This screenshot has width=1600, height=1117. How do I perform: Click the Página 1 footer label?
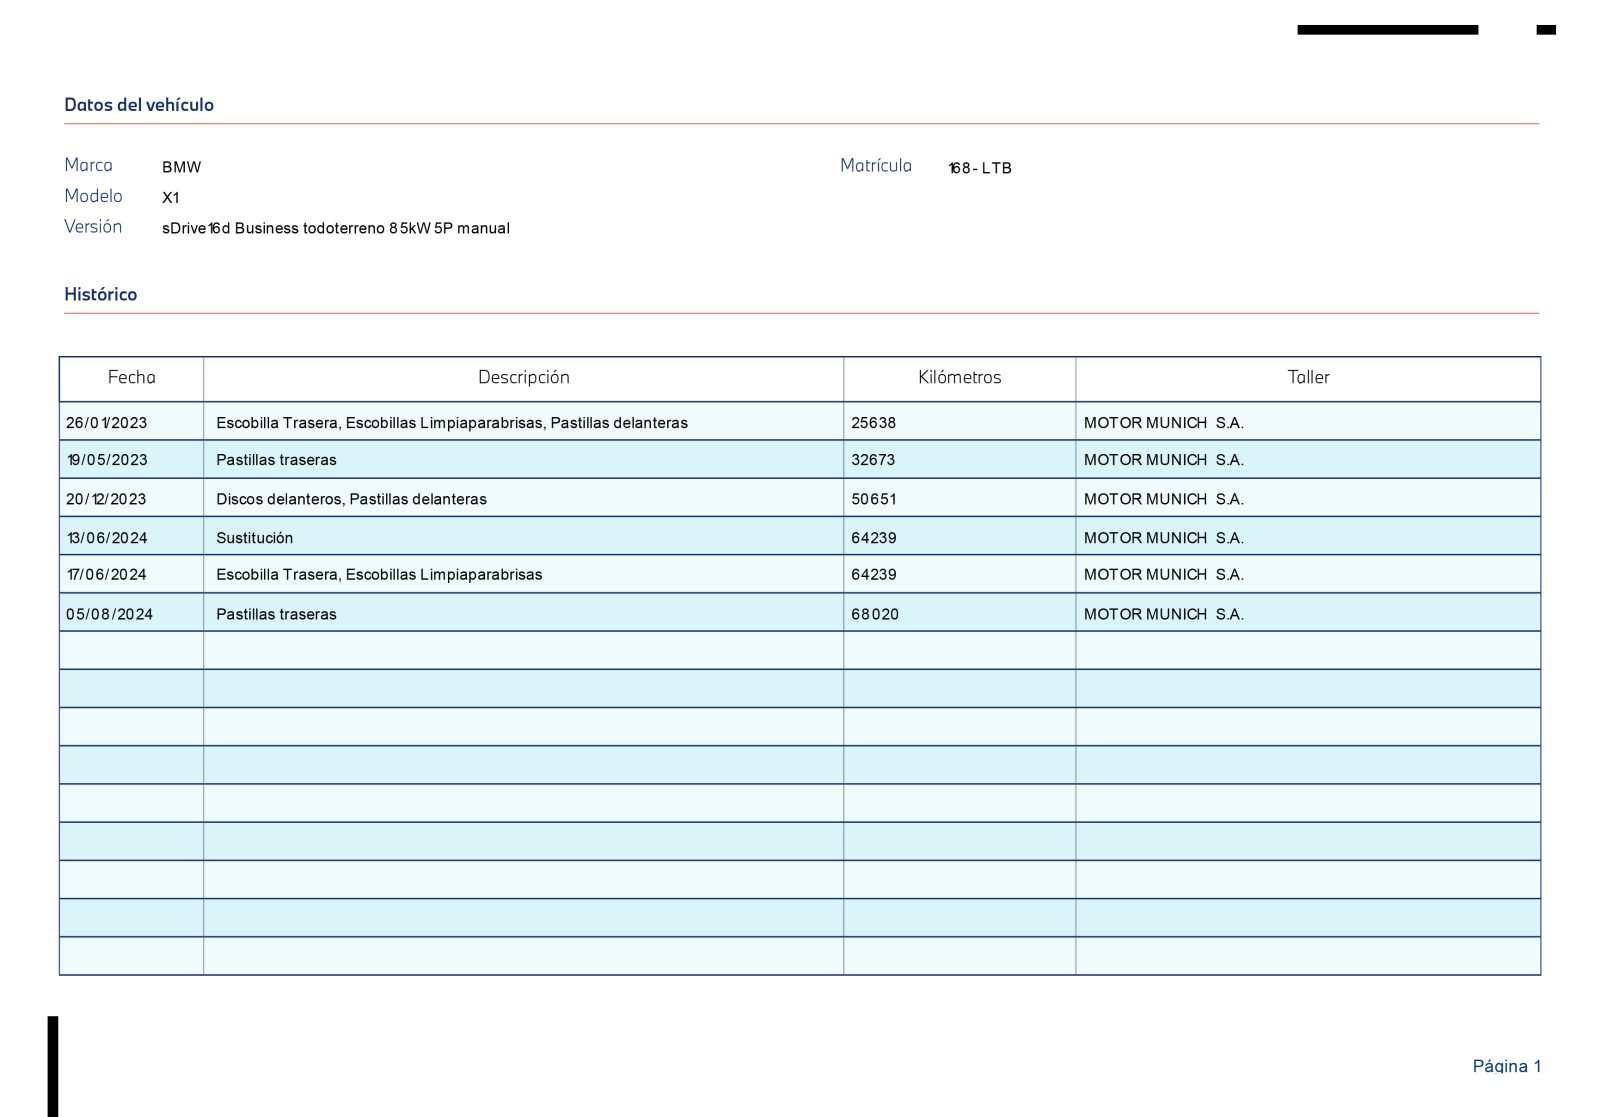point(1506,1066)
